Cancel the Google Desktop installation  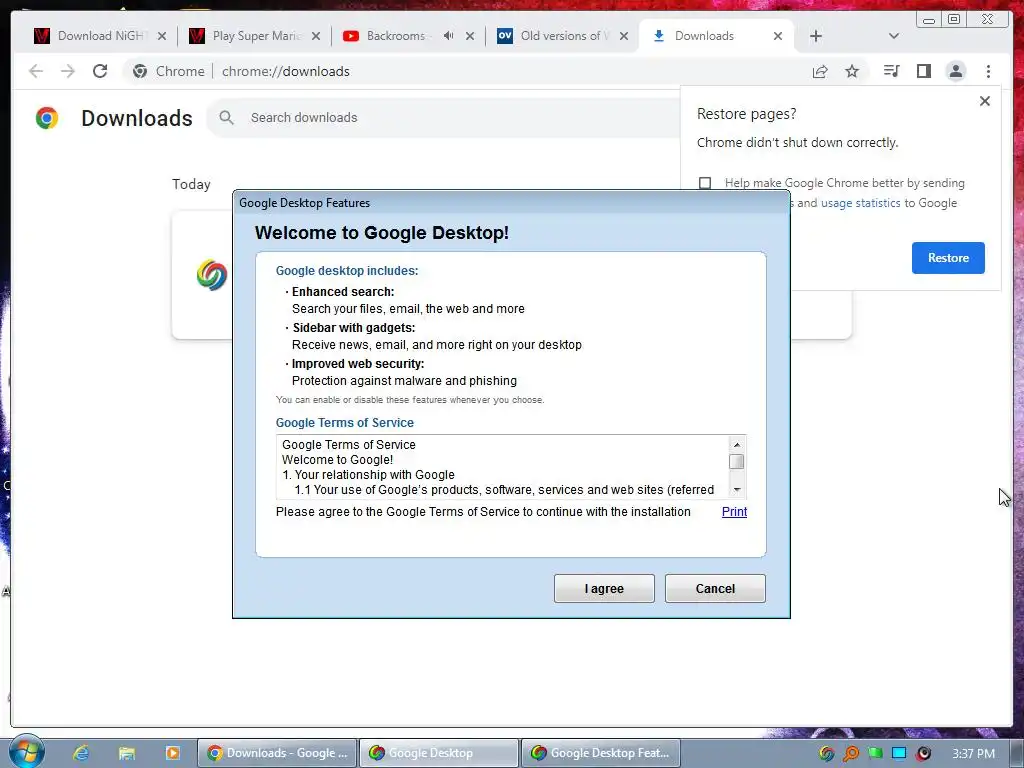tap(715, 588)
